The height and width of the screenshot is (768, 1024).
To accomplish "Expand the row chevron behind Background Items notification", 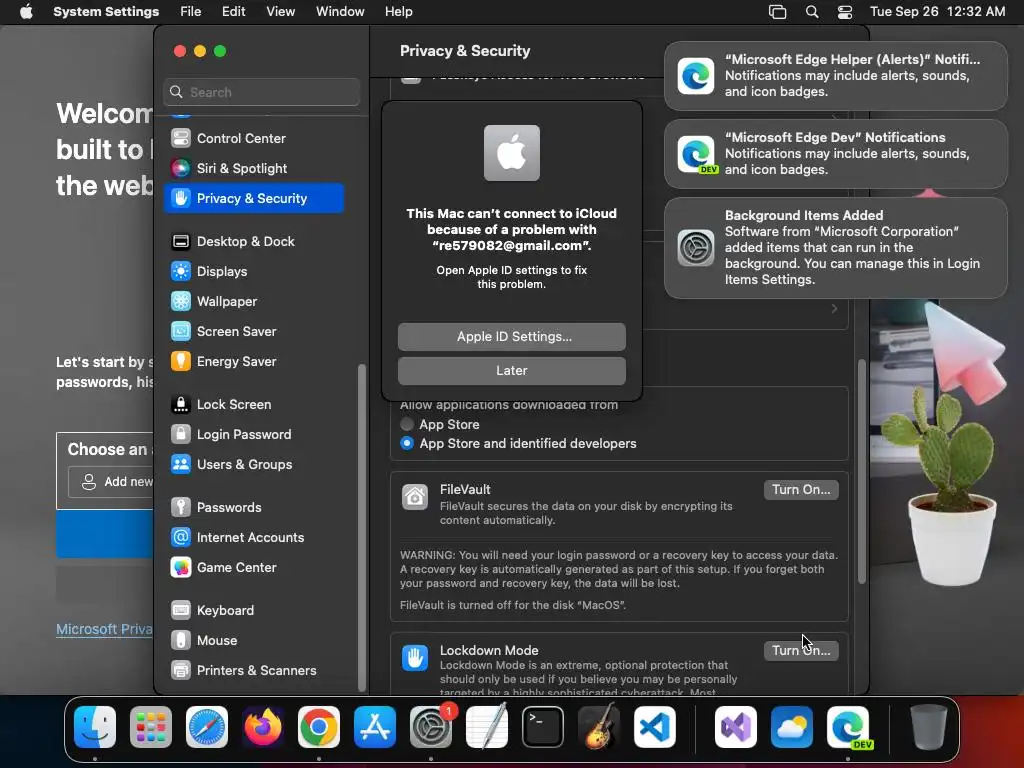I will pyautogui.click(x=834, y=308).
